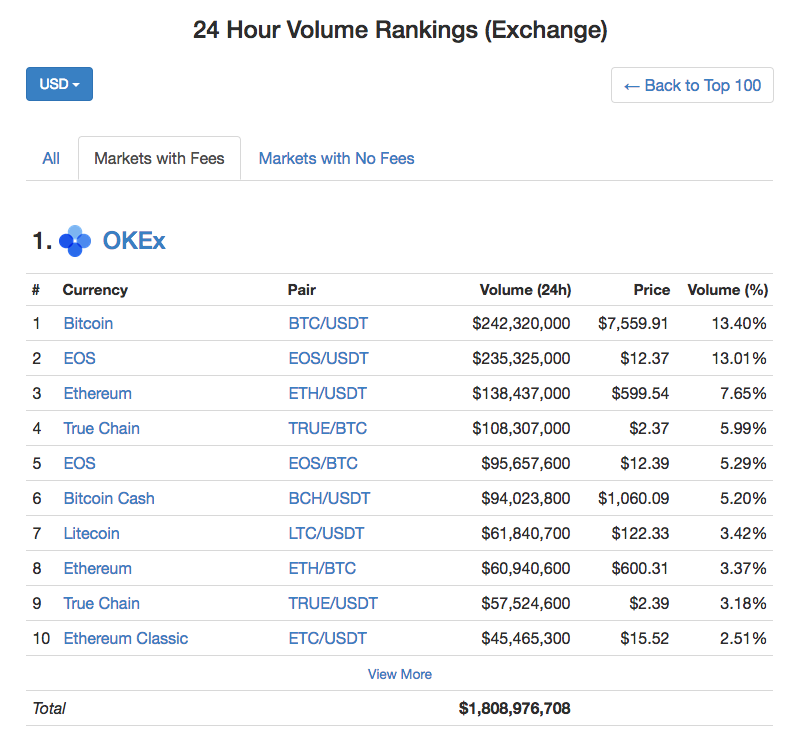Click the 5.99% volume share
803x746 pixels.
tap(743, 428)
